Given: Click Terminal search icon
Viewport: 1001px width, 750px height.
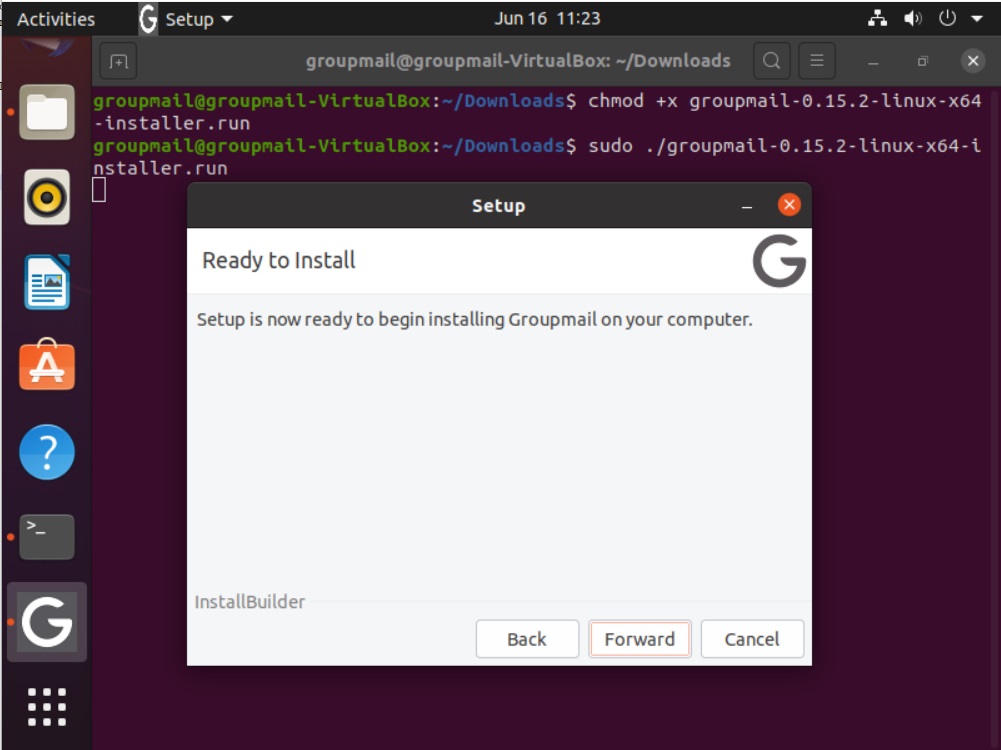Looking at the screenshot, I should coord(771,61).
